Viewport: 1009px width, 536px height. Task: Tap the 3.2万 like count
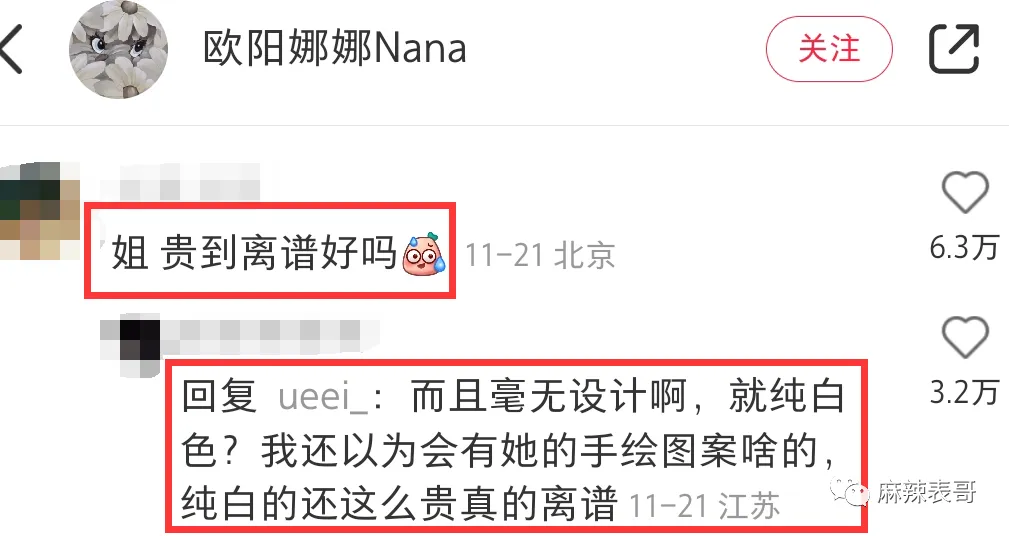coord(964,392)
